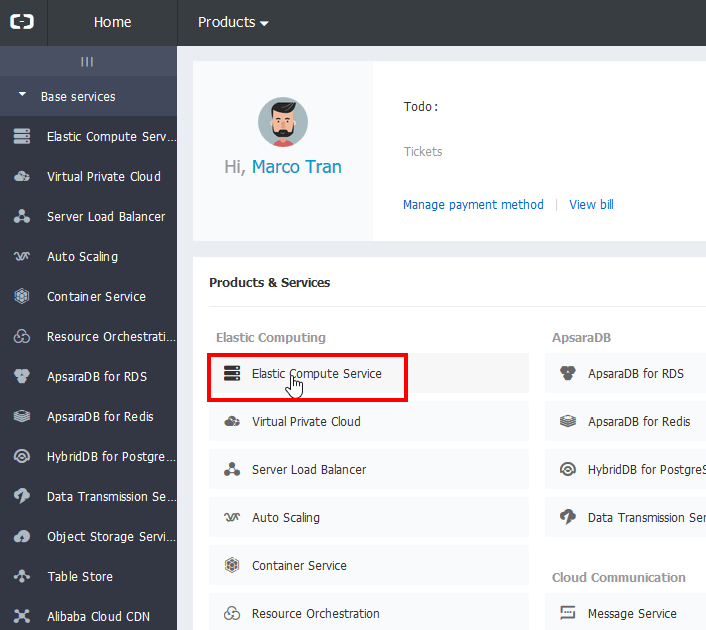Click the Auto Scaling sidebar icon
706x630 pixels.
(22, 257)
